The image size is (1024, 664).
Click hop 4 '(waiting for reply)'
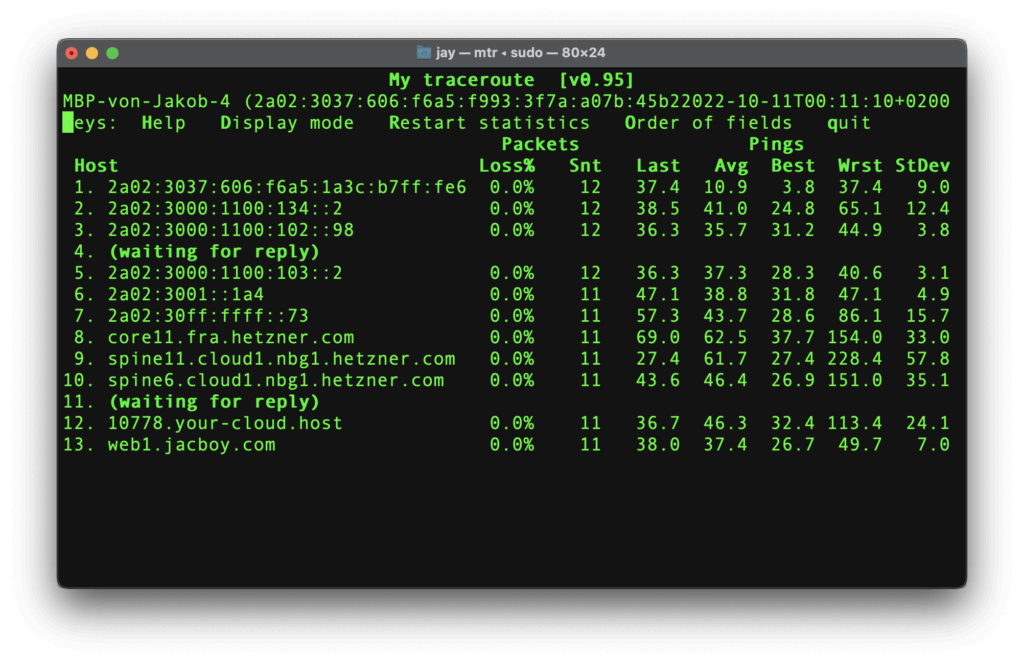click(x=214, y=252)
